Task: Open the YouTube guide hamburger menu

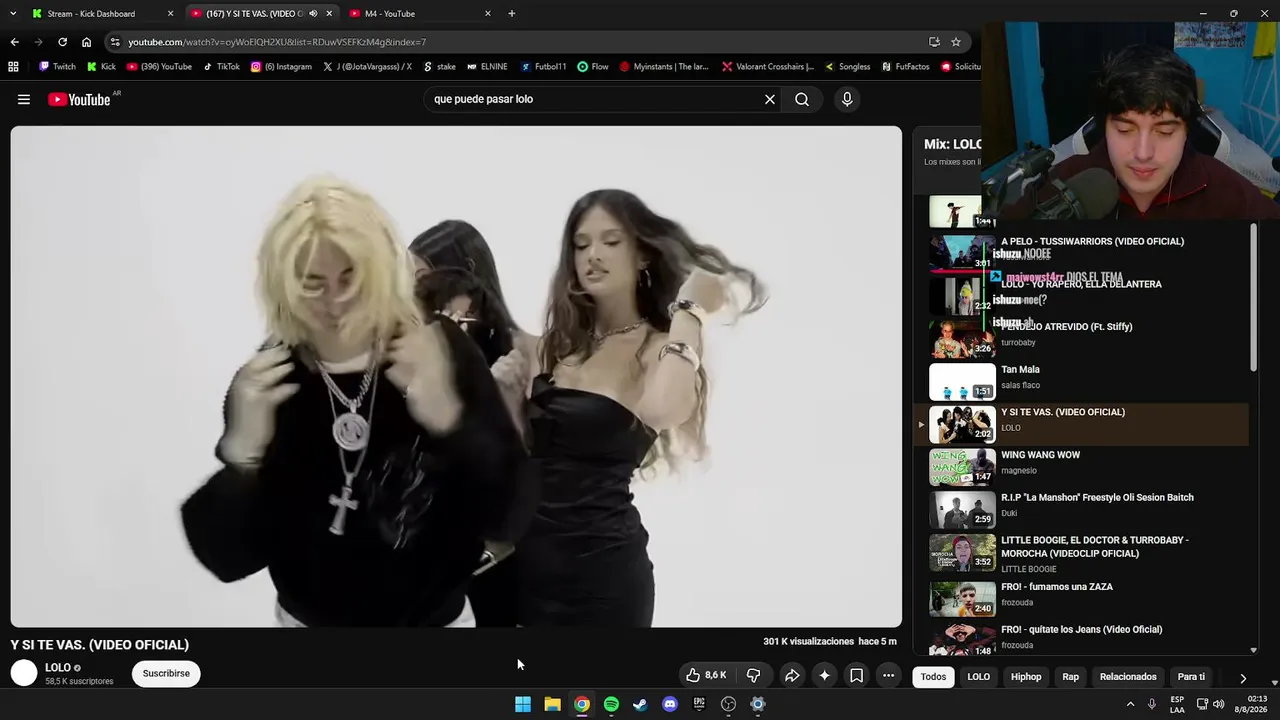Action: (24, 99)
